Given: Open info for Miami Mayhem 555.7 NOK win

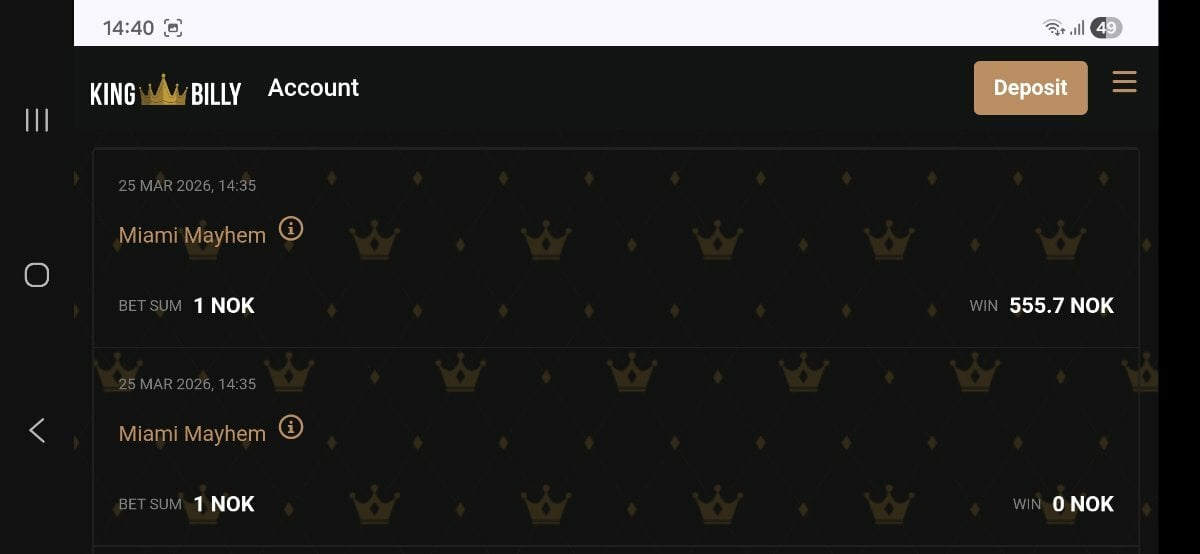Looking at the screenshot, I should coord(291,229).
